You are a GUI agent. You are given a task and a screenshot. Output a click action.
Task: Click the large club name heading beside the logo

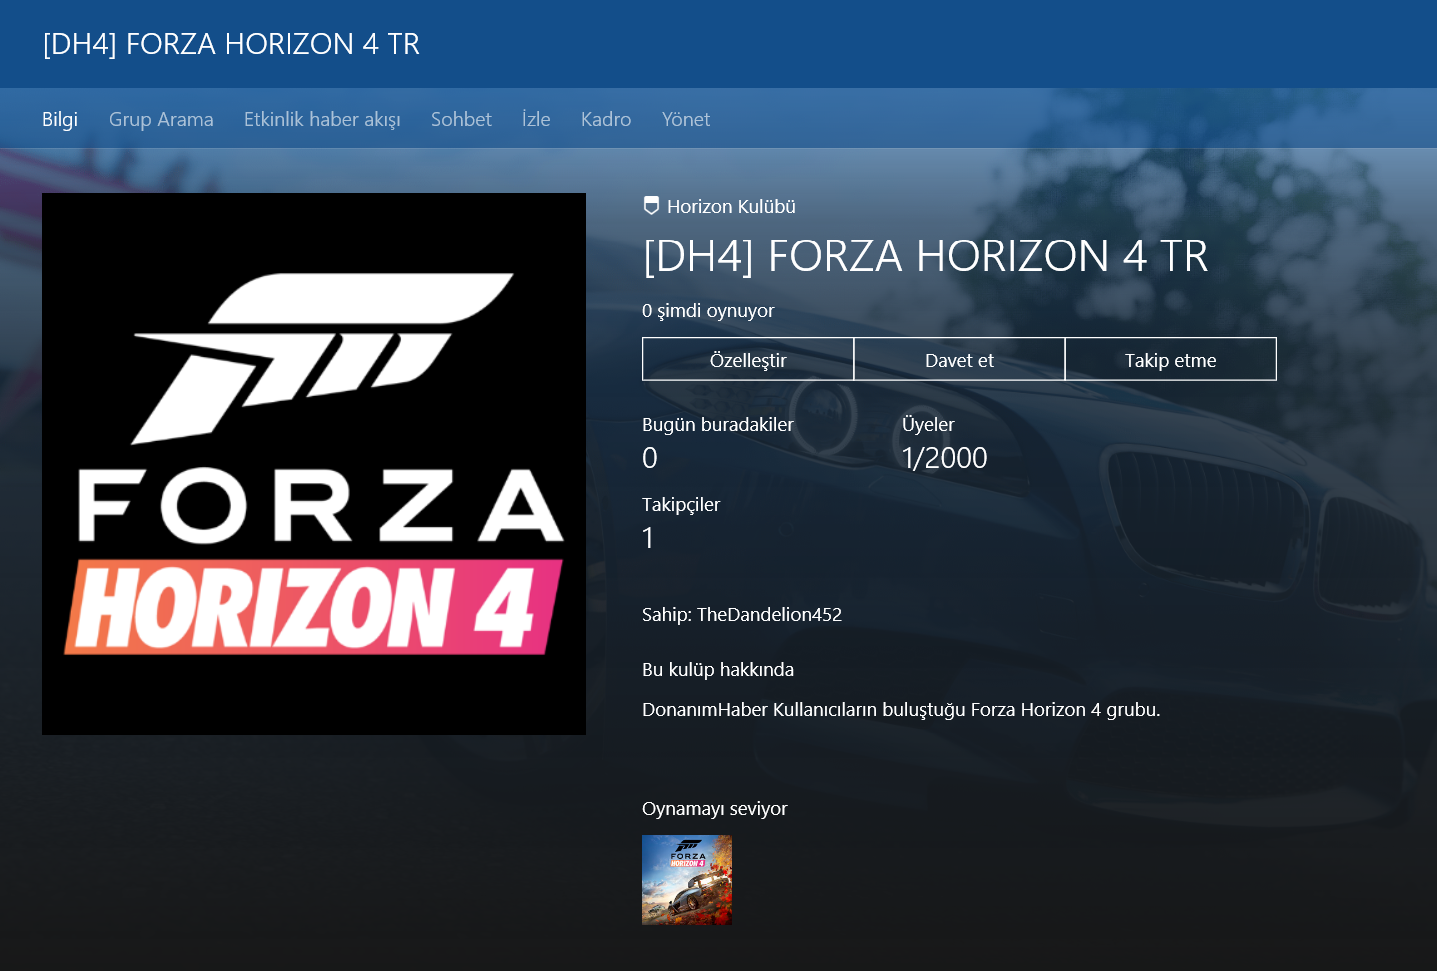click(925, 256)
